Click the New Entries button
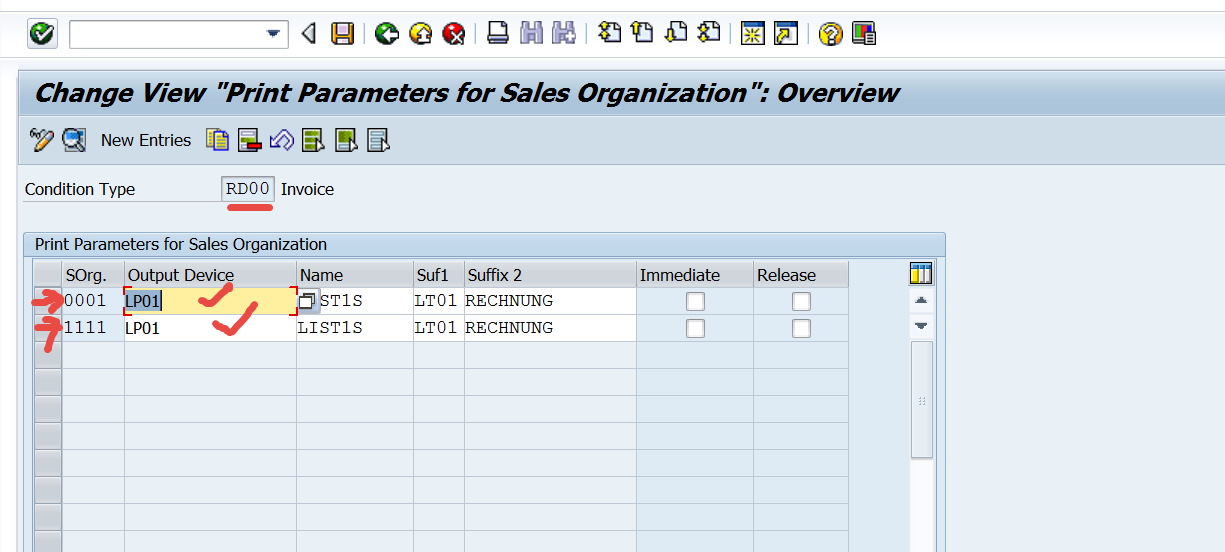 point(146,140)
